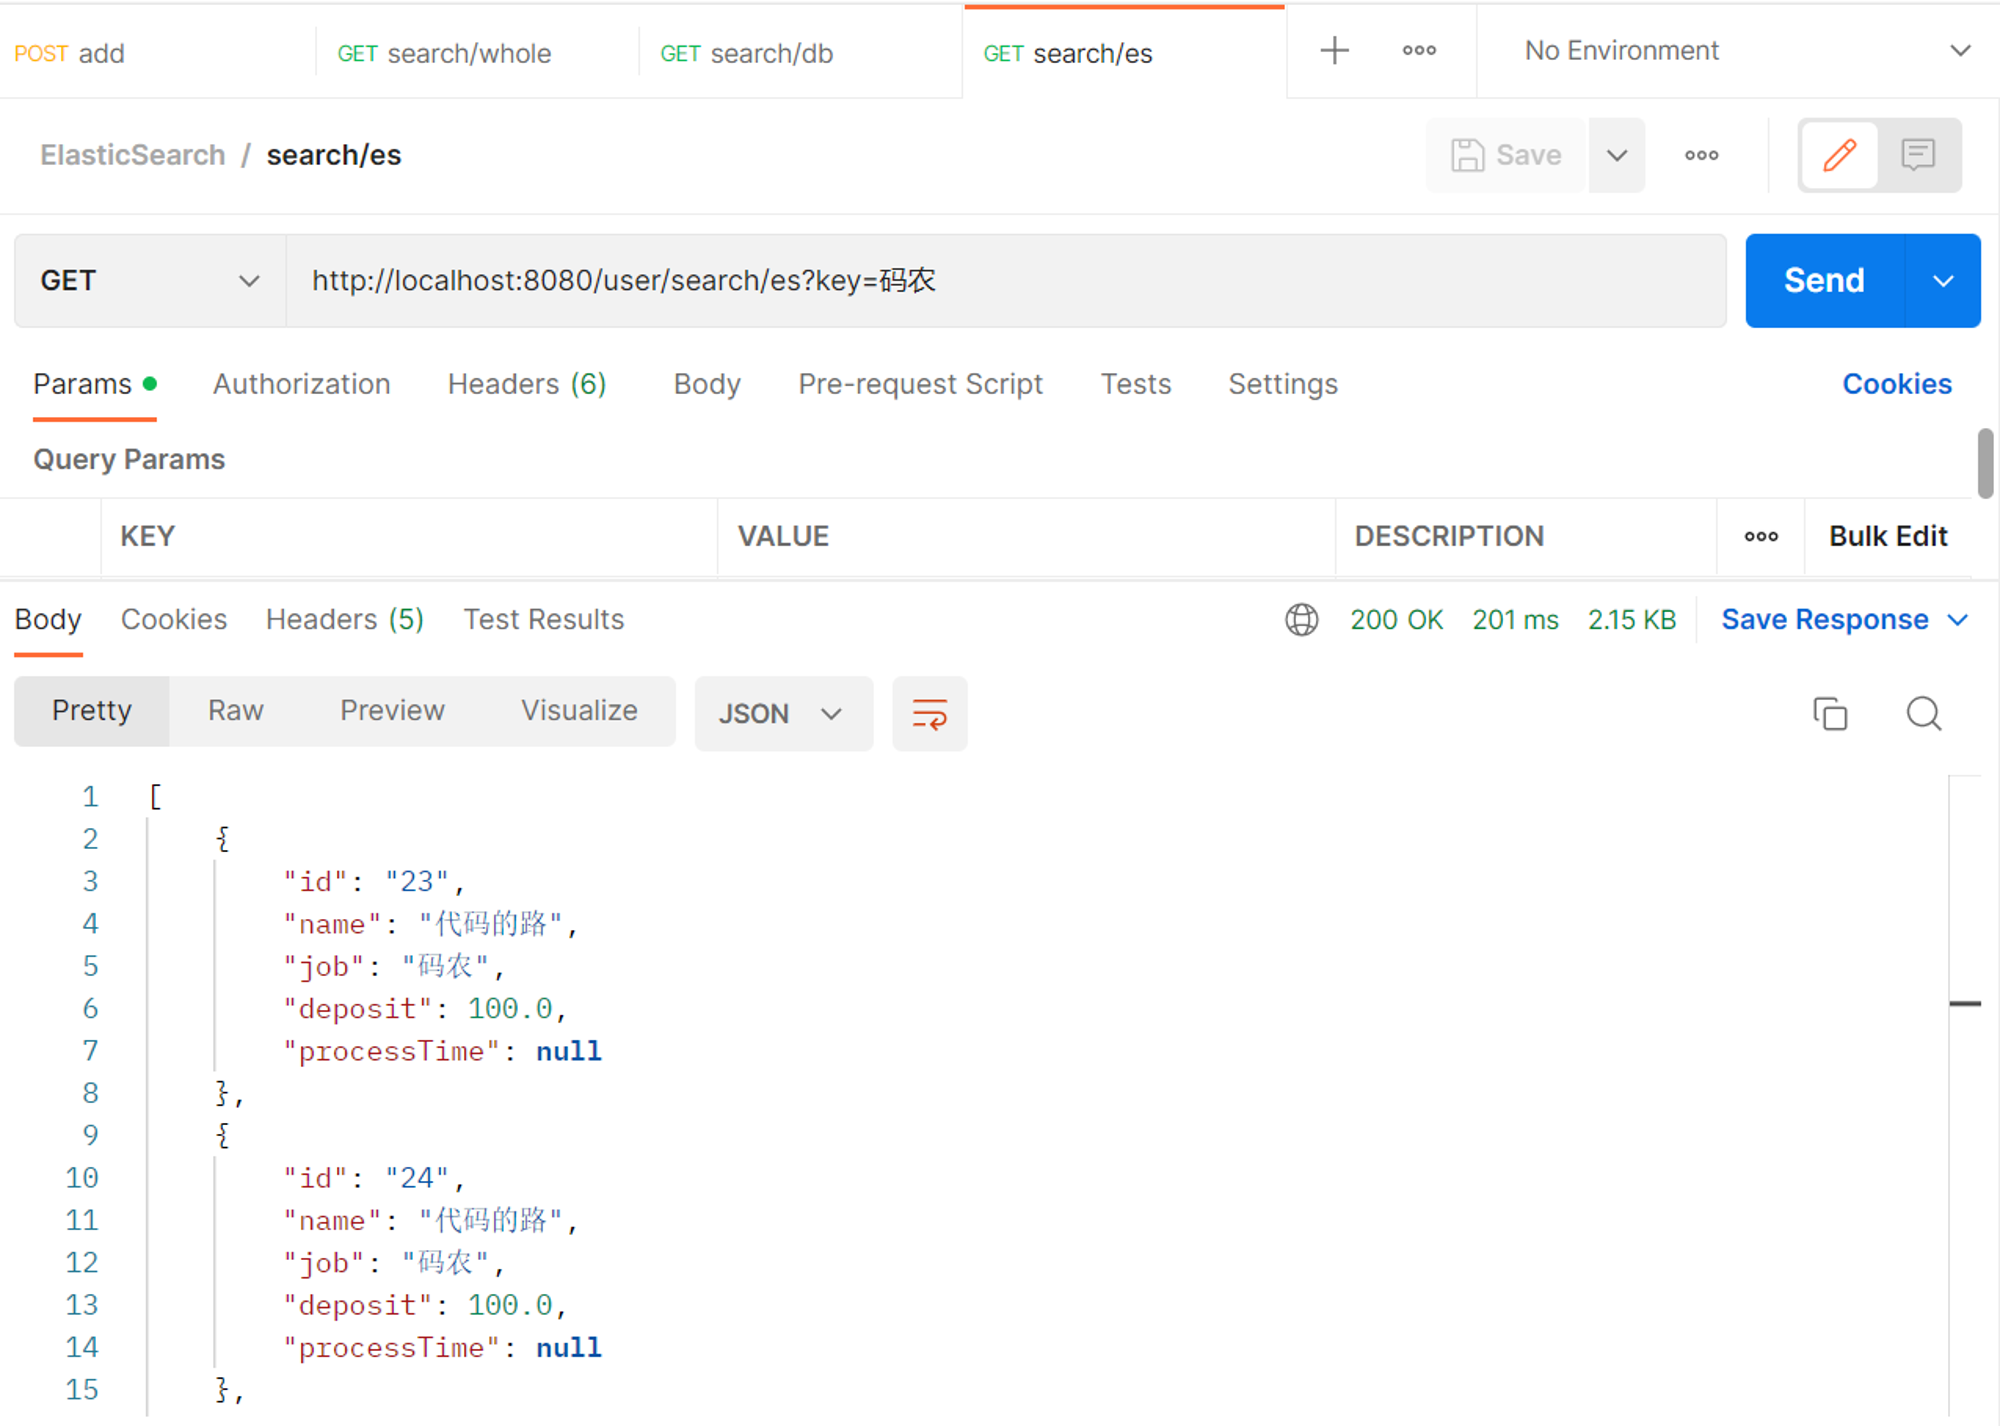Click the response body scrollbar track
The height and width of the screenshot is (1426, 2000).
(1965, 1095)
